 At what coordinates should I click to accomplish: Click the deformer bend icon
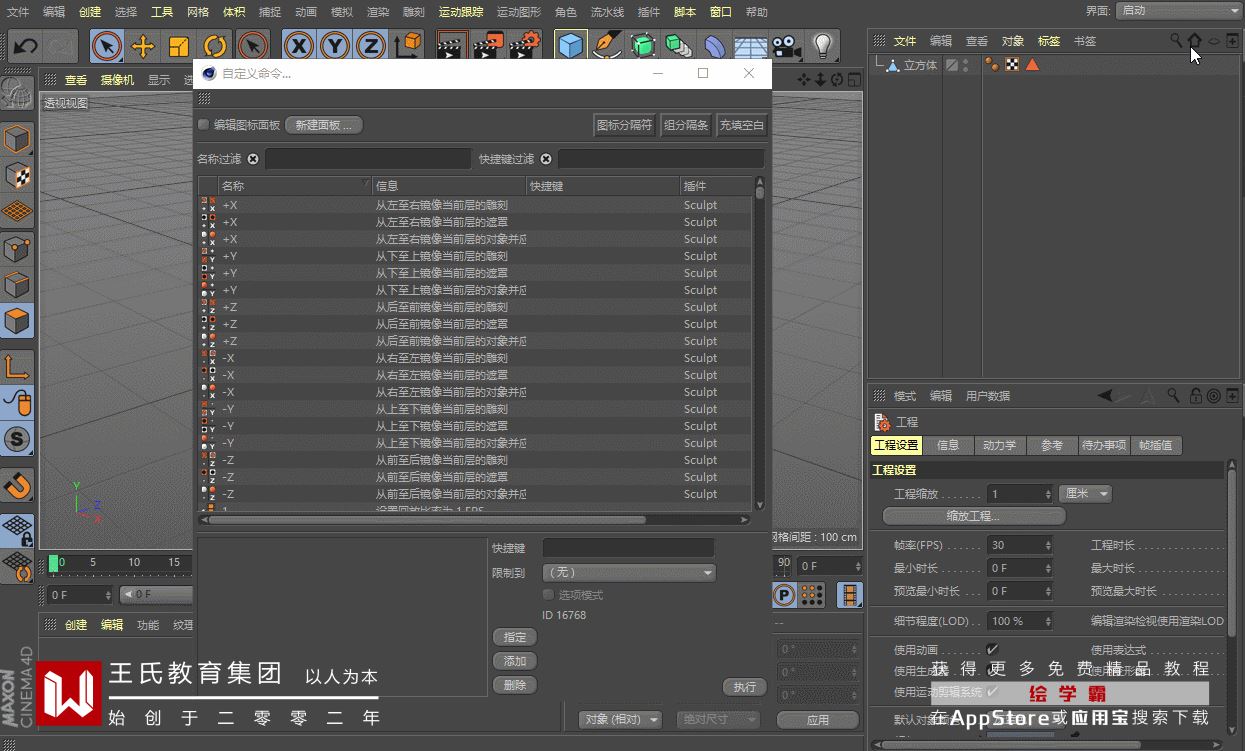coord(714,46)
